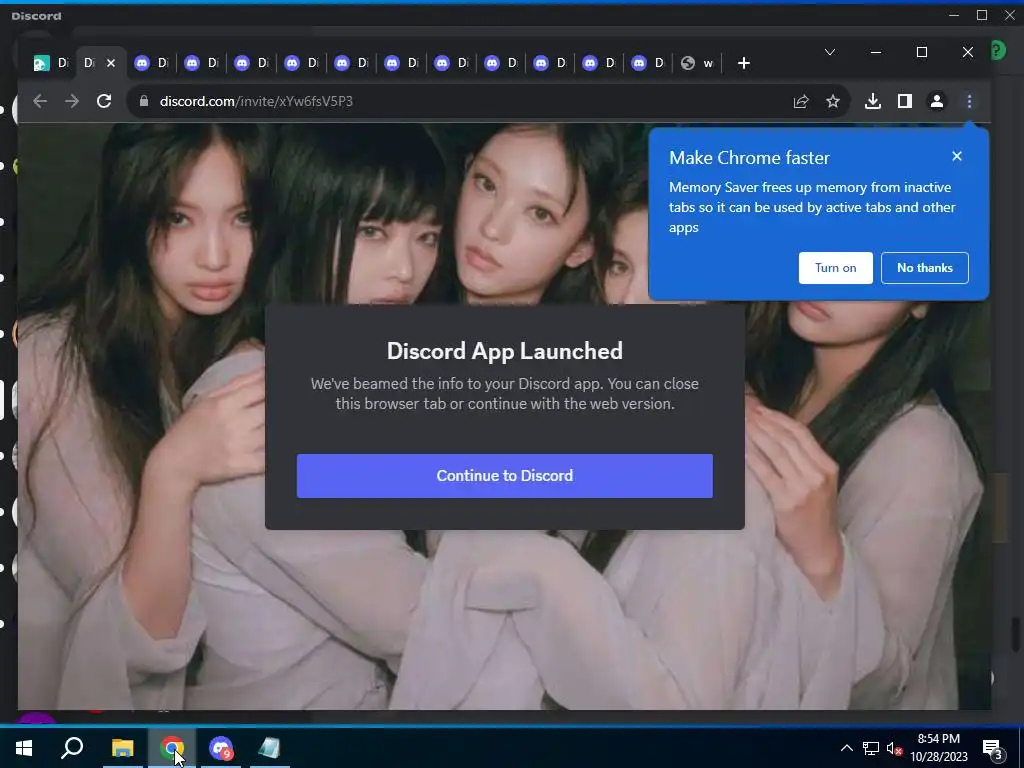Dismiss the Make Chrome faster popup
1024x768 pixels.
point(957,156)
